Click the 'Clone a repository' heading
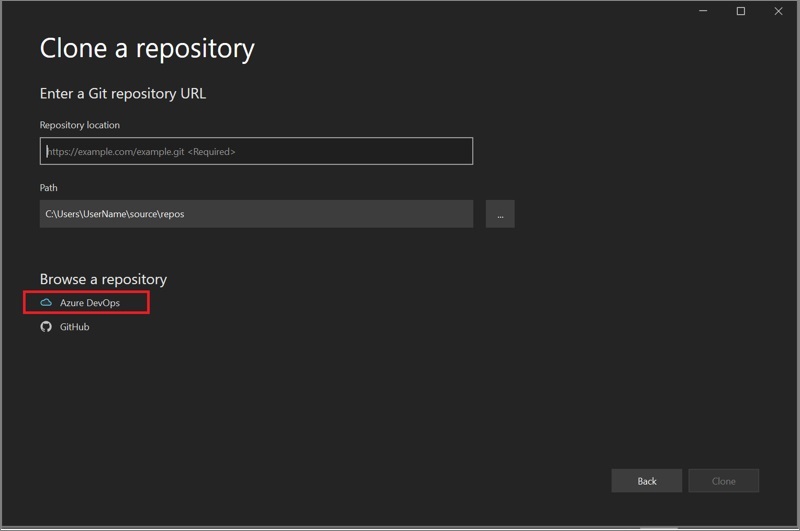Viewport: 800px width, 531px height. tap(147, 49)
